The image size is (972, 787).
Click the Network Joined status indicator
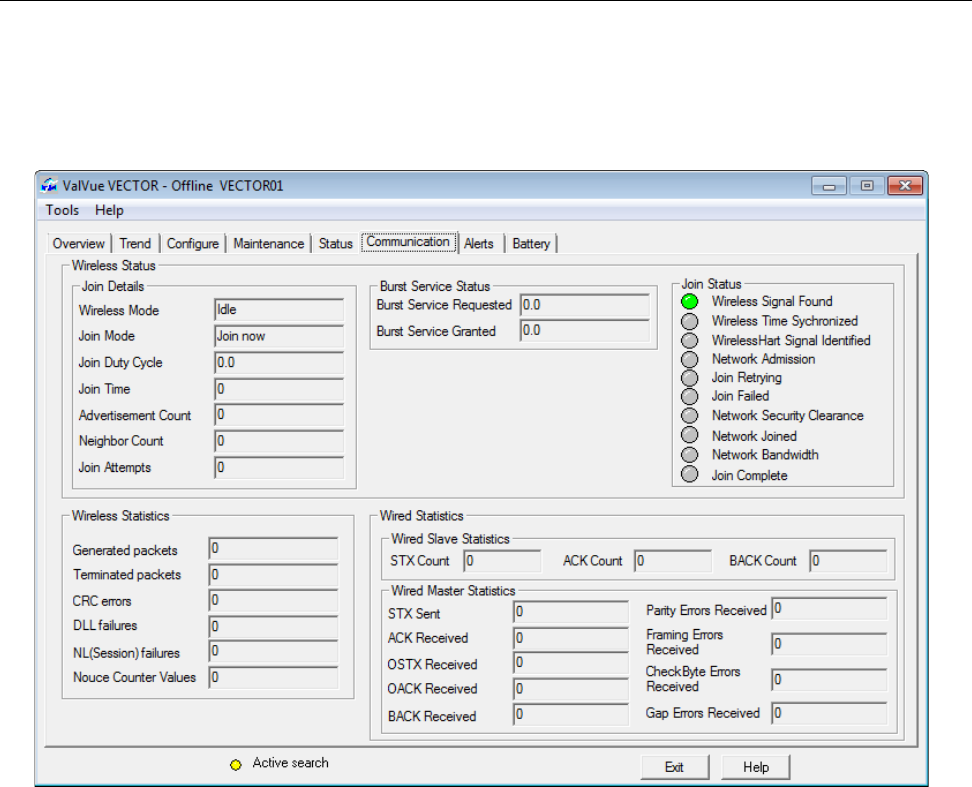(x=689, y=436)
